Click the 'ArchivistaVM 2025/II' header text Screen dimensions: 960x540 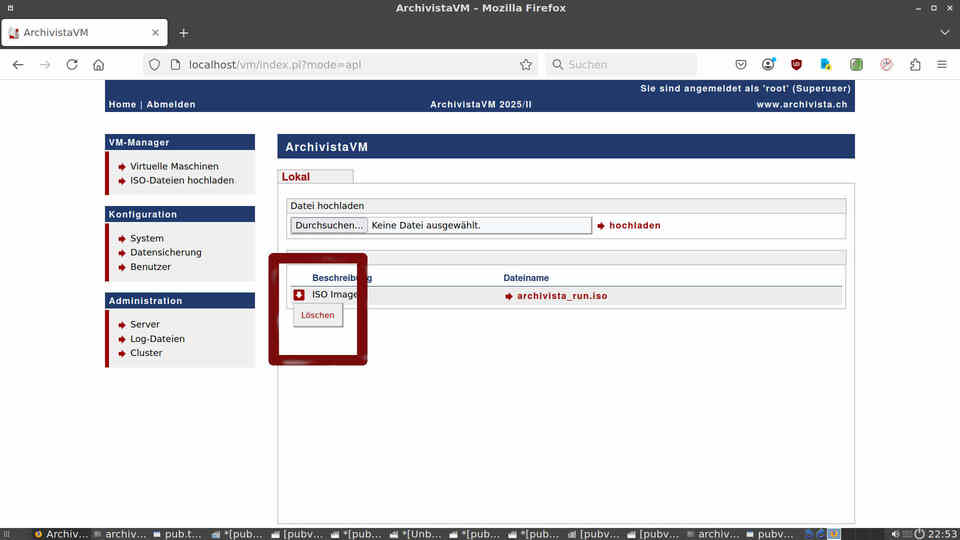pyautogui.click(x=481, y=105)
